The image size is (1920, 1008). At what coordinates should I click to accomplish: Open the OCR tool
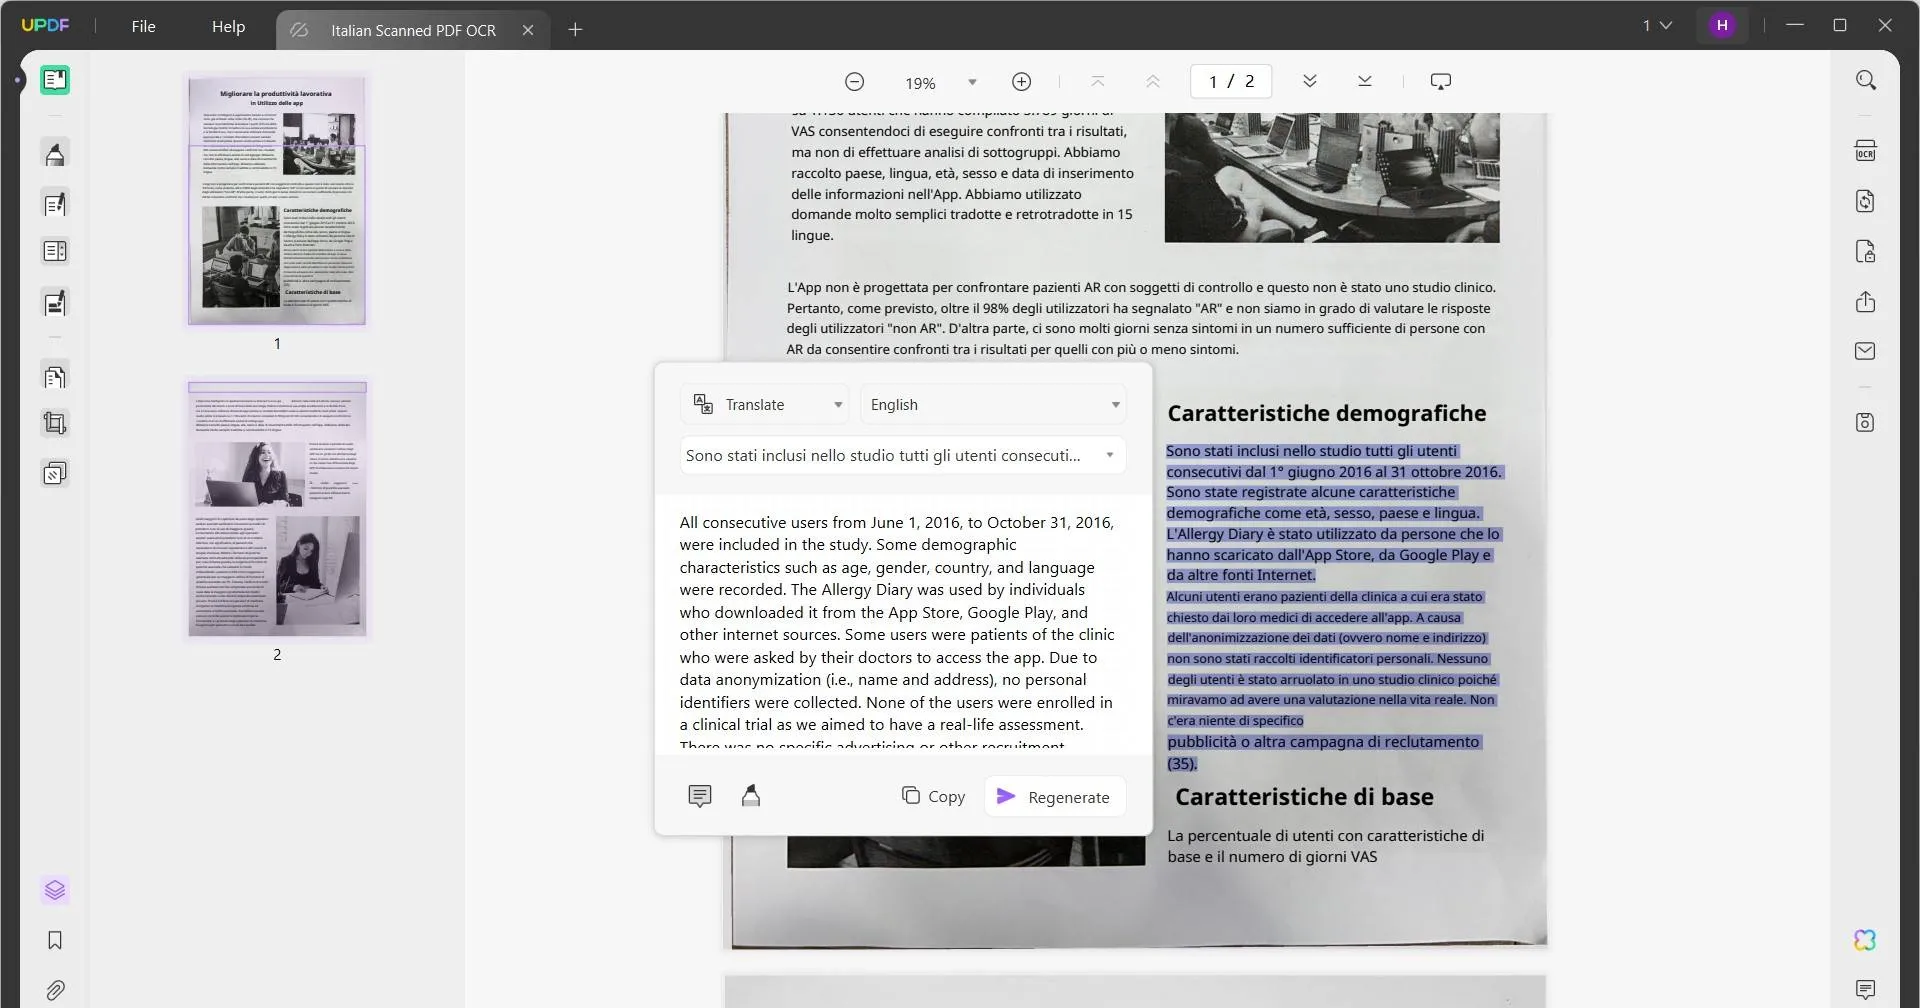1866,149
